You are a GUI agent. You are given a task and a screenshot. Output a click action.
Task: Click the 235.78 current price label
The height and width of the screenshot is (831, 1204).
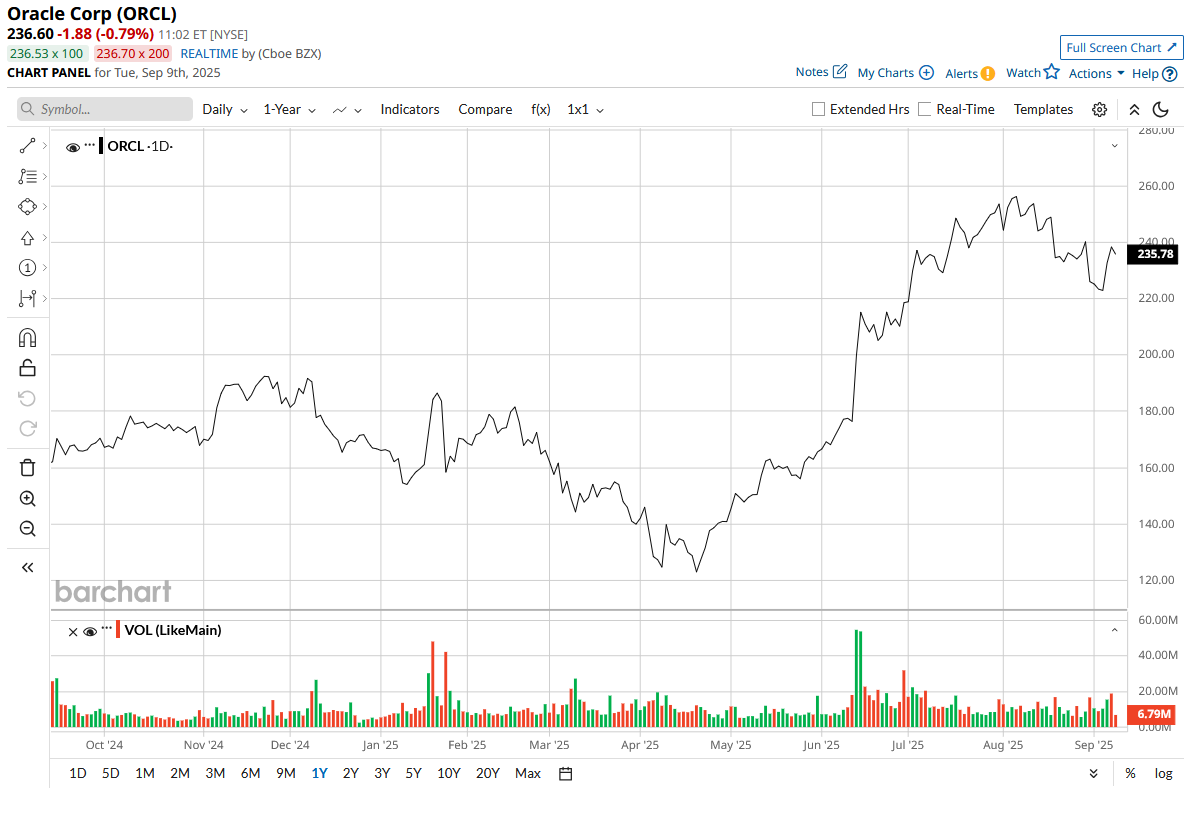click(1153, 254)
